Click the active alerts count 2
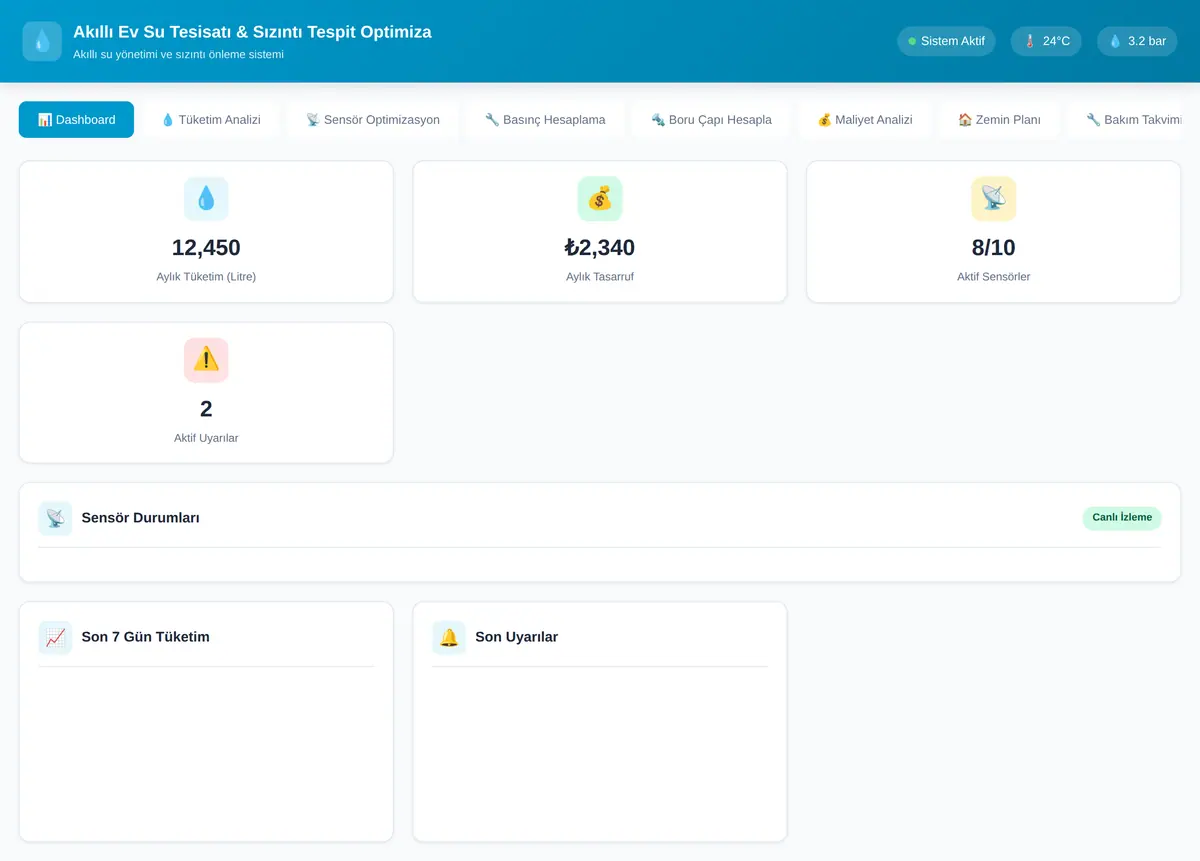The height and width of the screenshot is (861, 1200). [x=206, y=409]
